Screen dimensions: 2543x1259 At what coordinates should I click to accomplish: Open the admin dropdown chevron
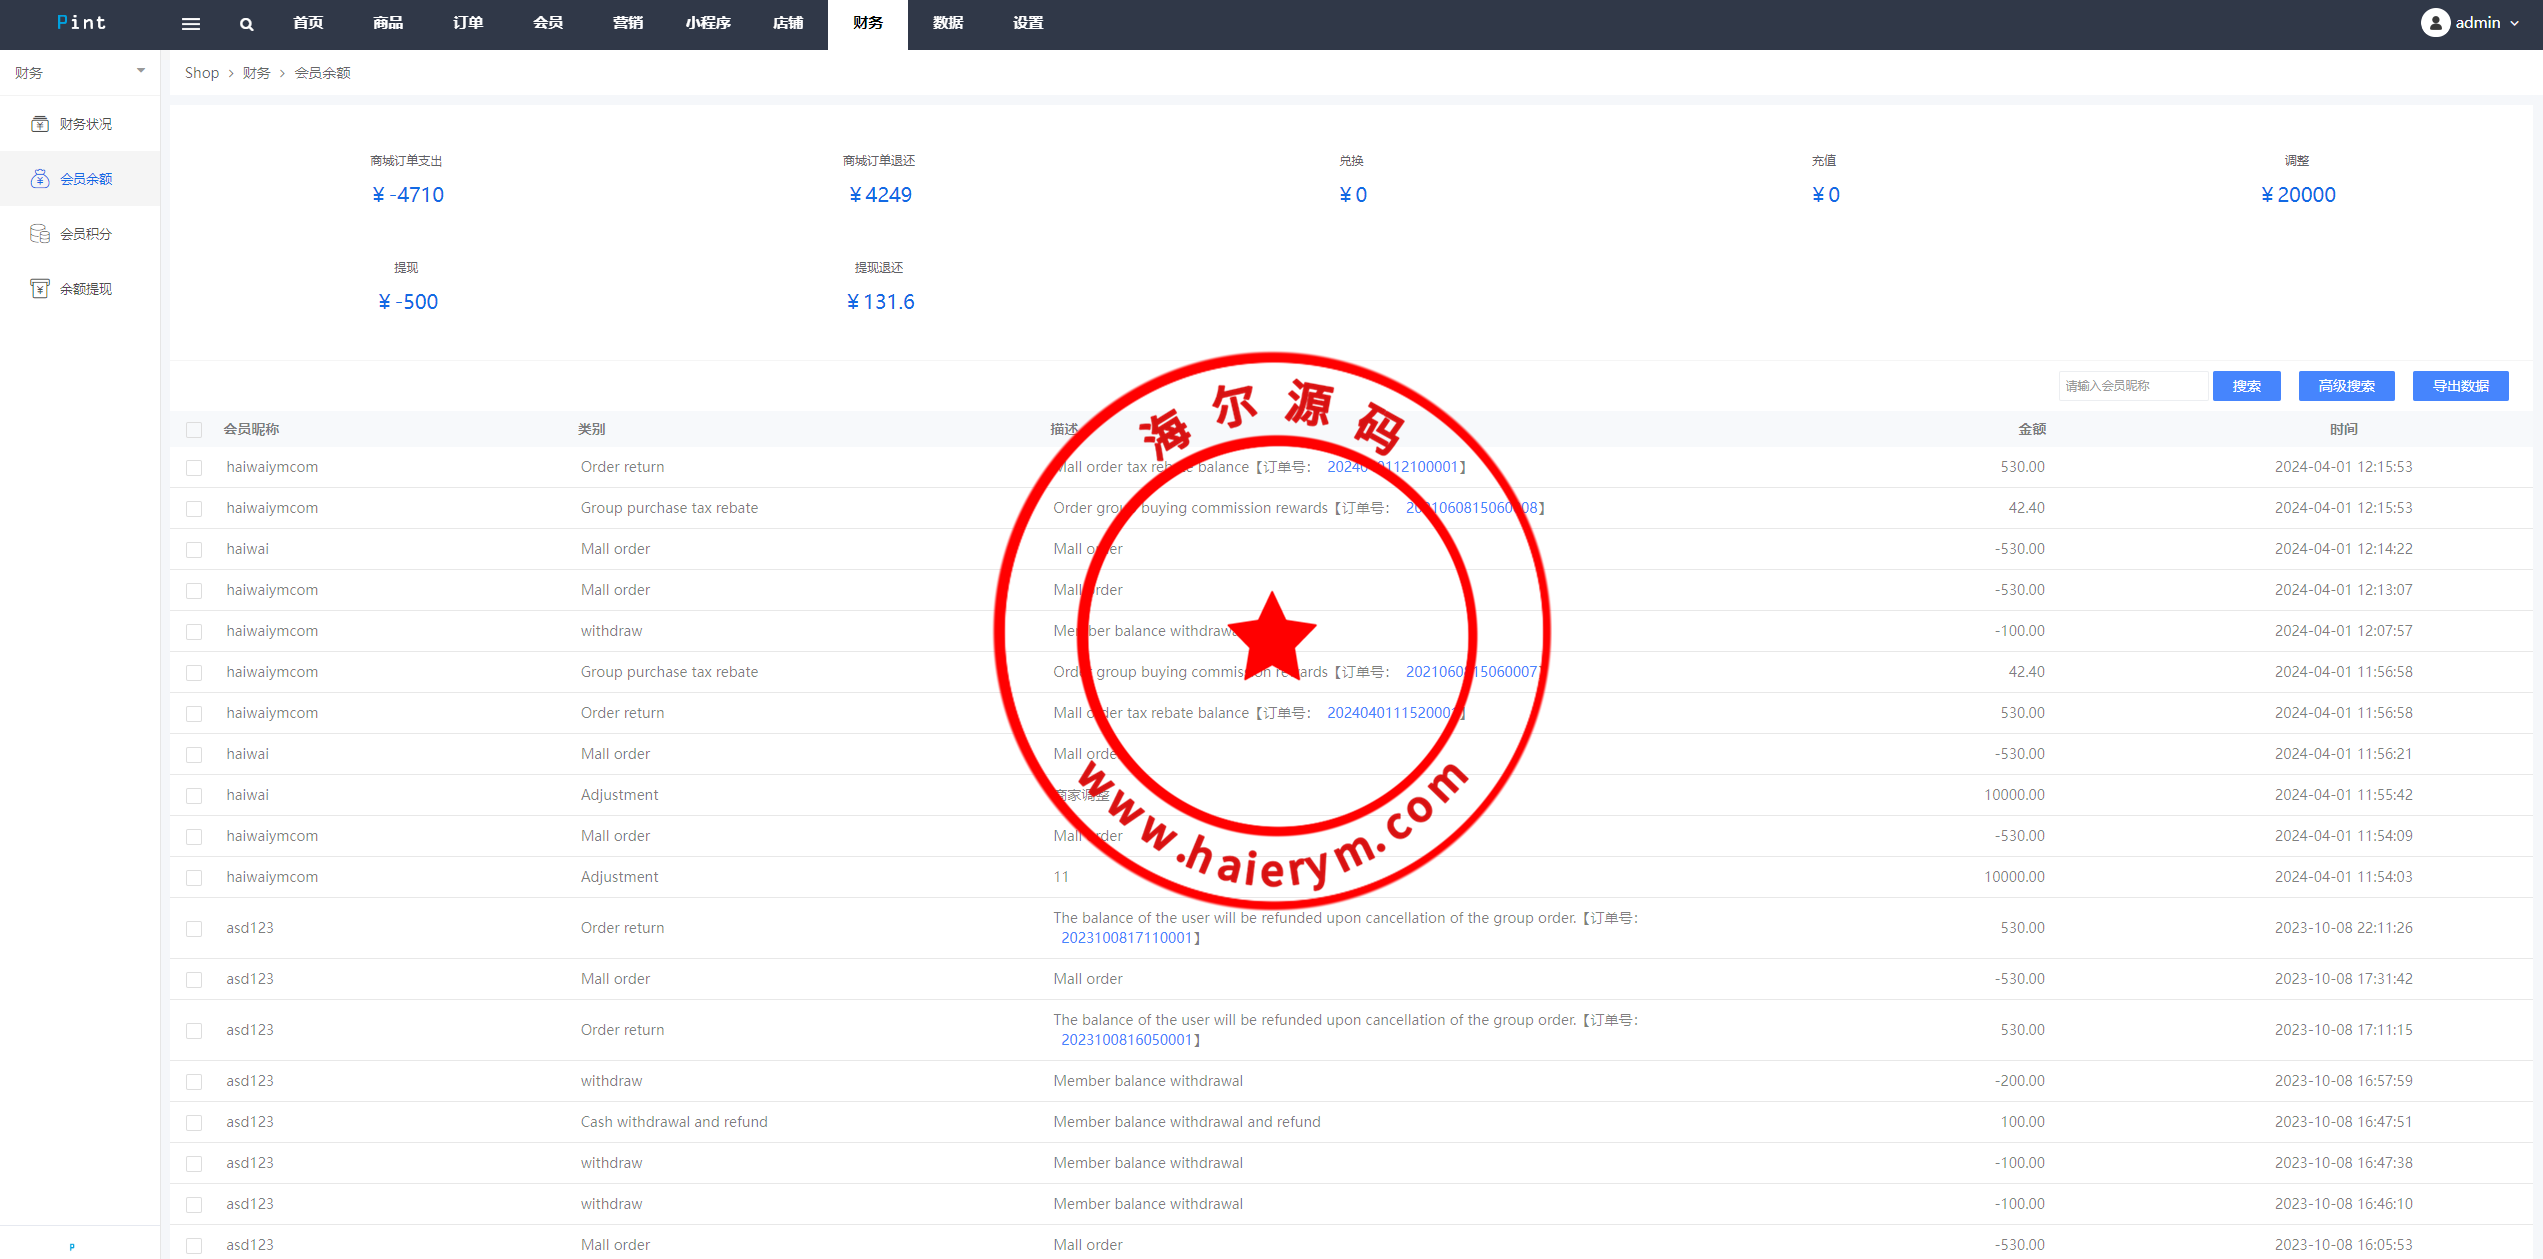click(2515, 23)
